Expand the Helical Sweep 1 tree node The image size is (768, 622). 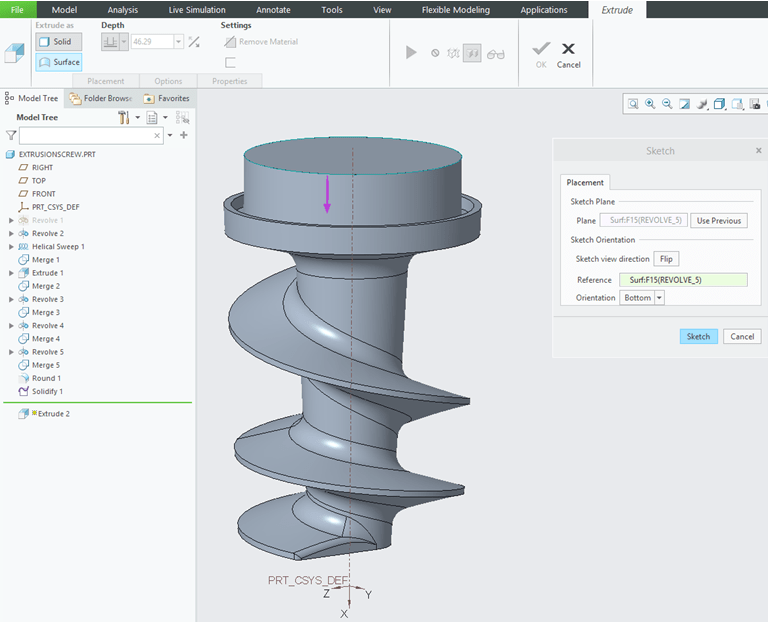[11, 246]
